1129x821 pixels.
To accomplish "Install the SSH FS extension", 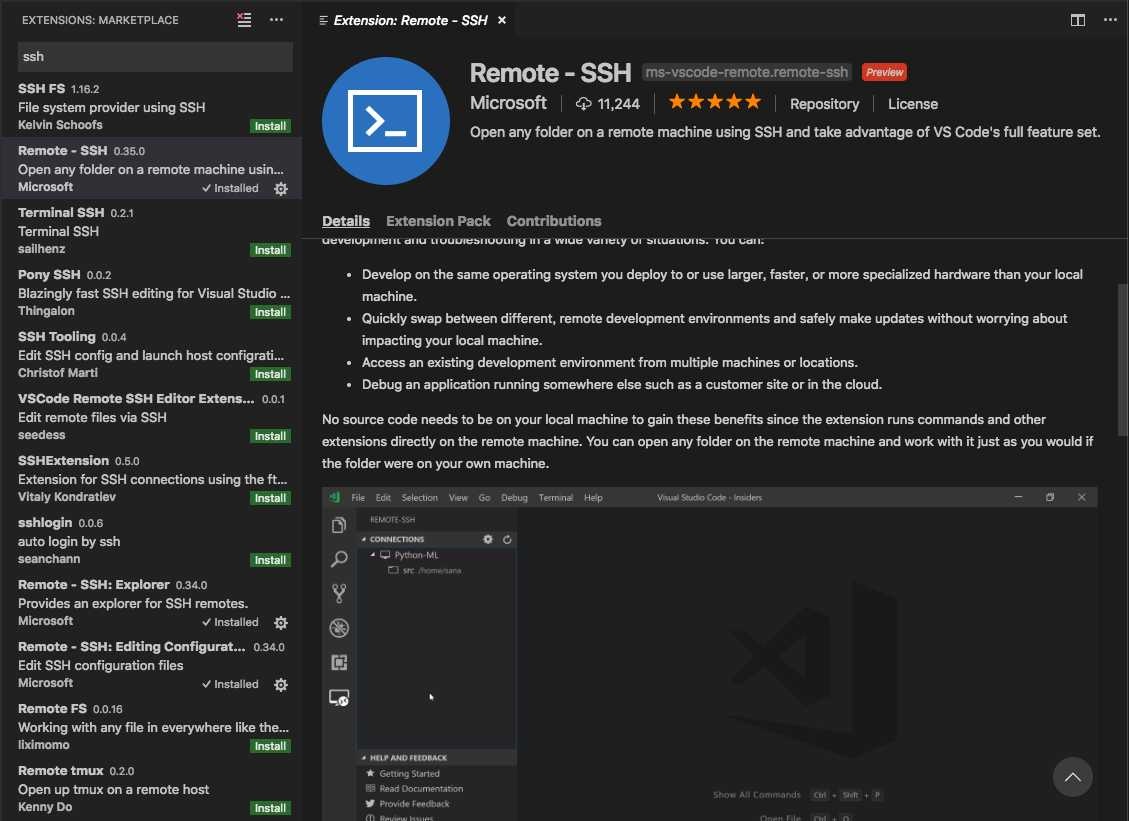I will 271,126.
